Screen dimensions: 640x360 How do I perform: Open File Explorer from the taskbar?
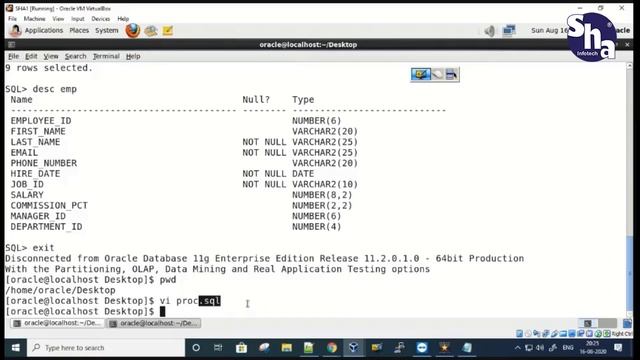(x=287, y=348)
